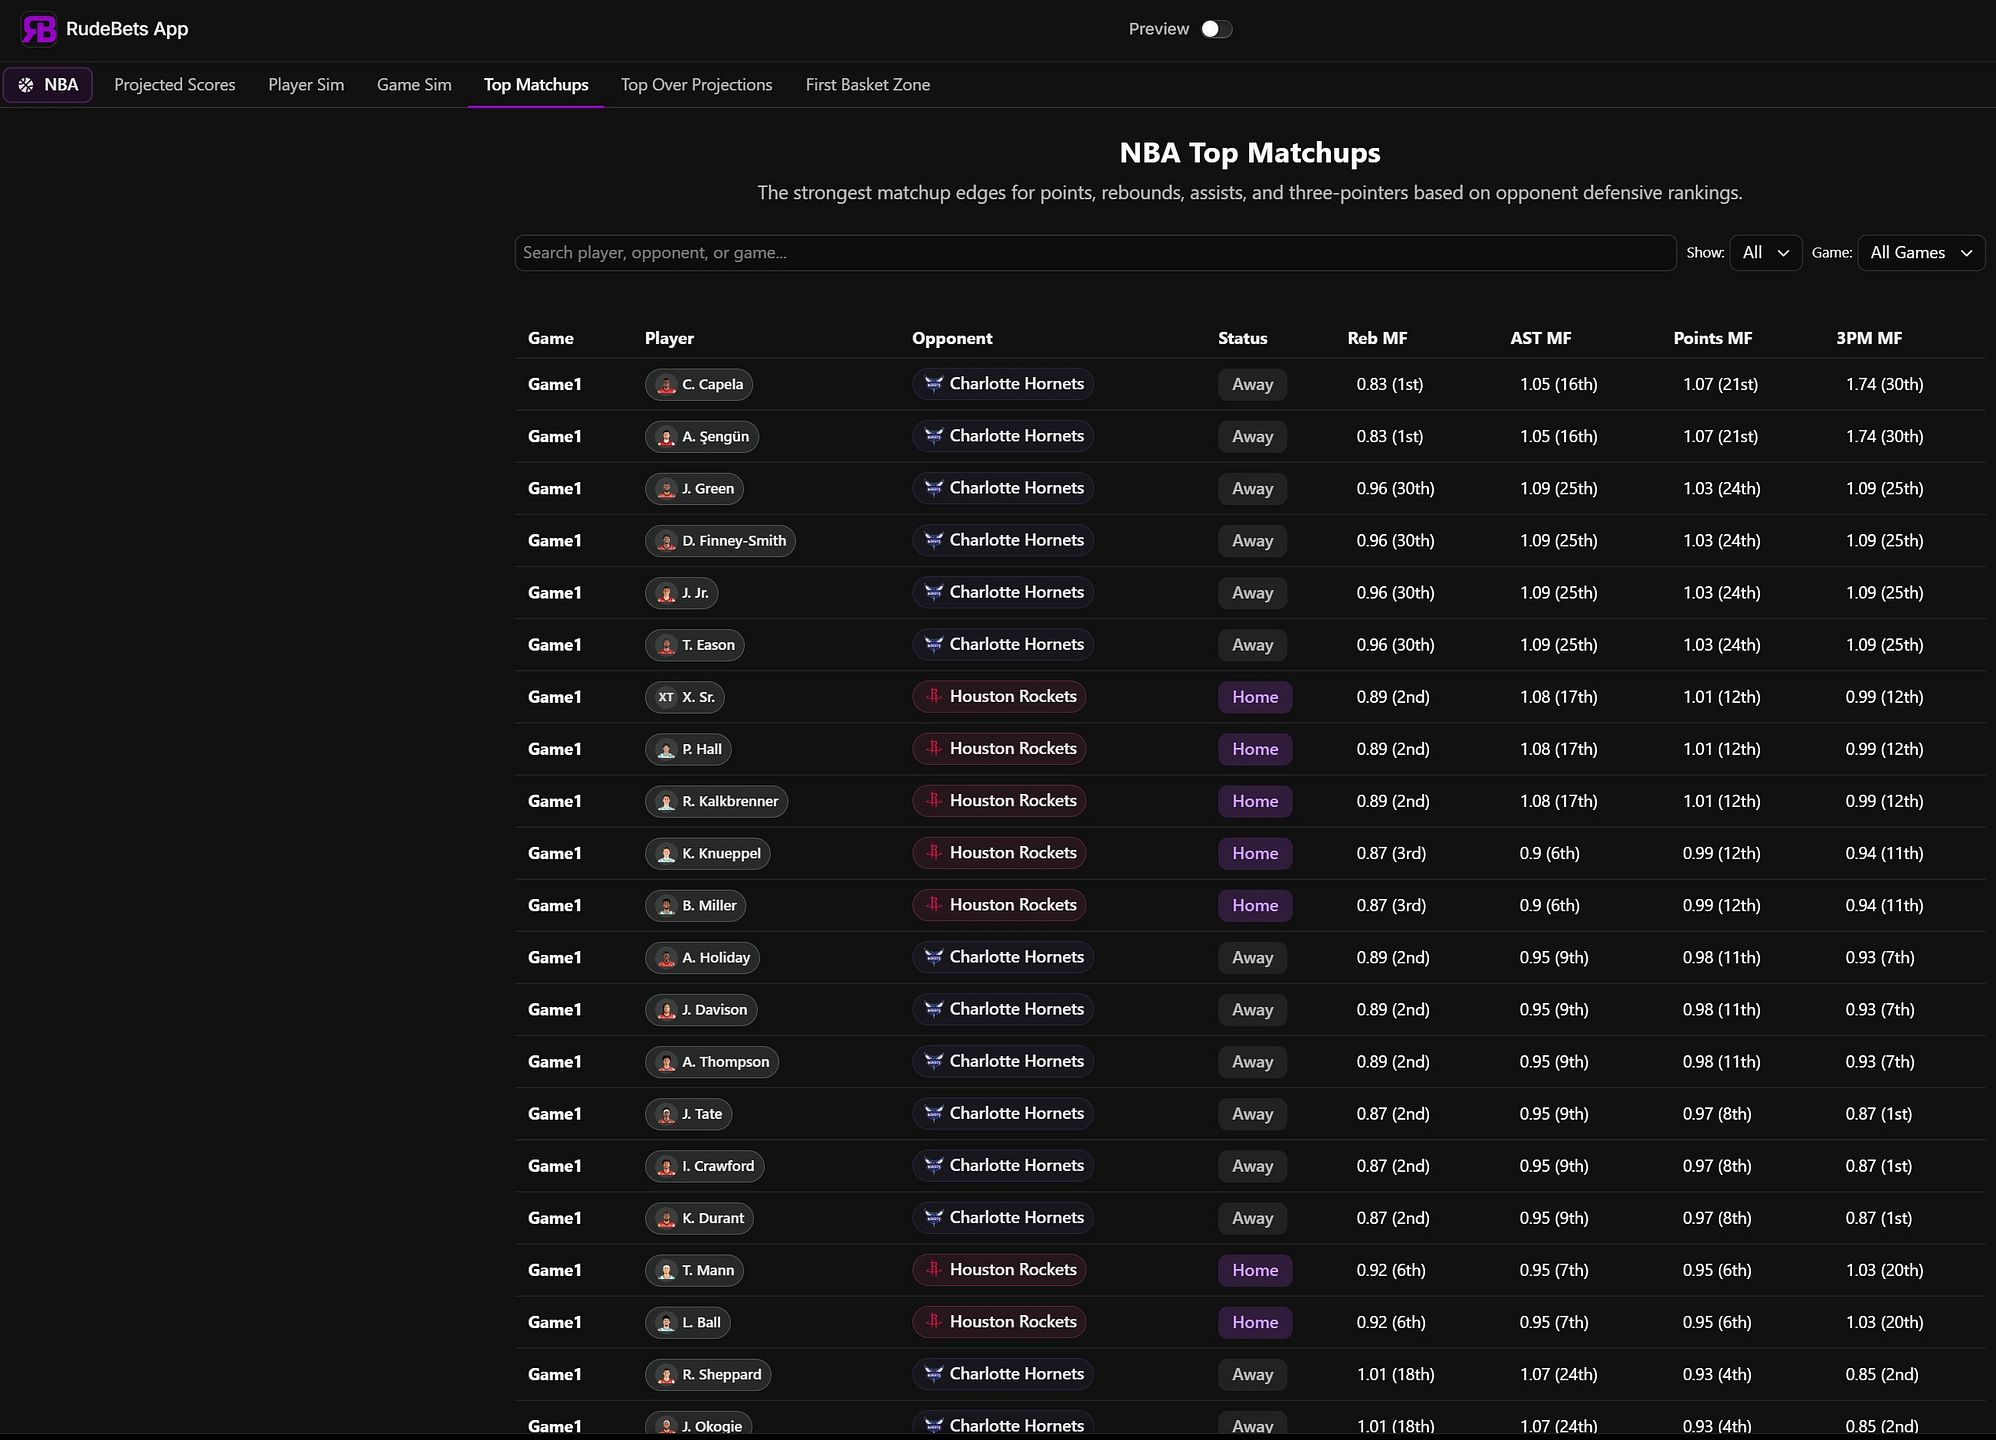Click Hornets logo in R. Sheppard row
The image size is (1996, 1440).
pyautogui.click(x=934, y=1374)
